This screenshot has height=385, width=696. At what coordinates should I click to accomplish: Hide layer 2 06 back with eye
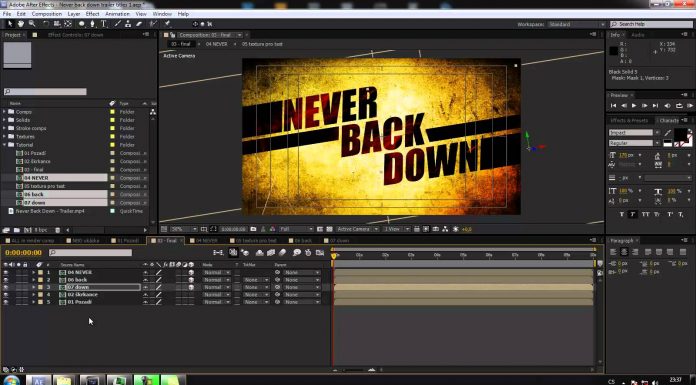point(6,280)
